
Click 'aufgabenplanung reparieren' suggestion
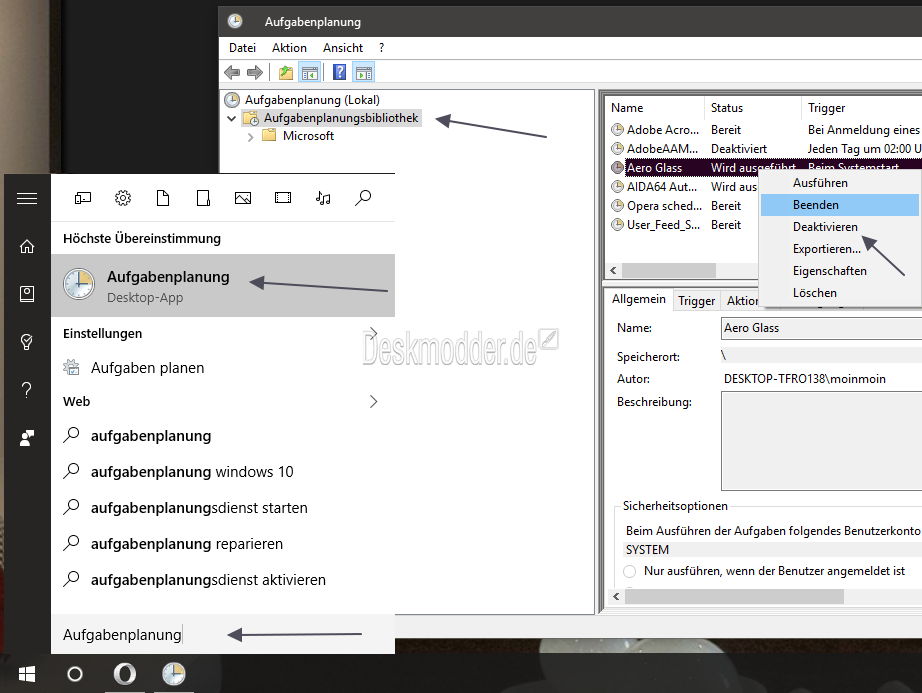click(223, 544)
